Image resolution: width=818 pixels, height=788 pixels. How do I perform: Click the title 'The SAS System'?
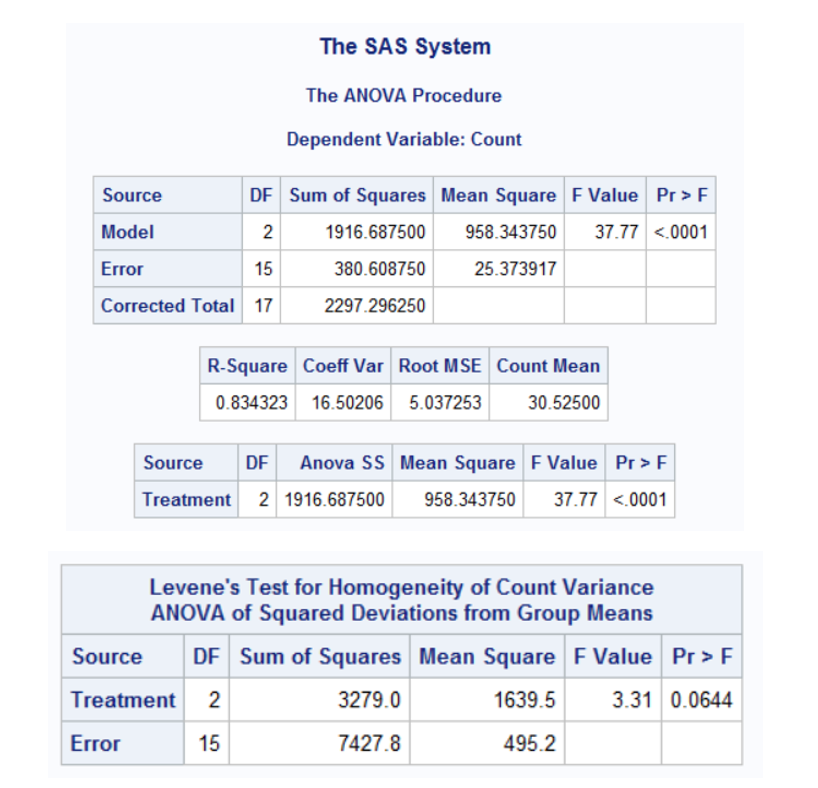404,46
